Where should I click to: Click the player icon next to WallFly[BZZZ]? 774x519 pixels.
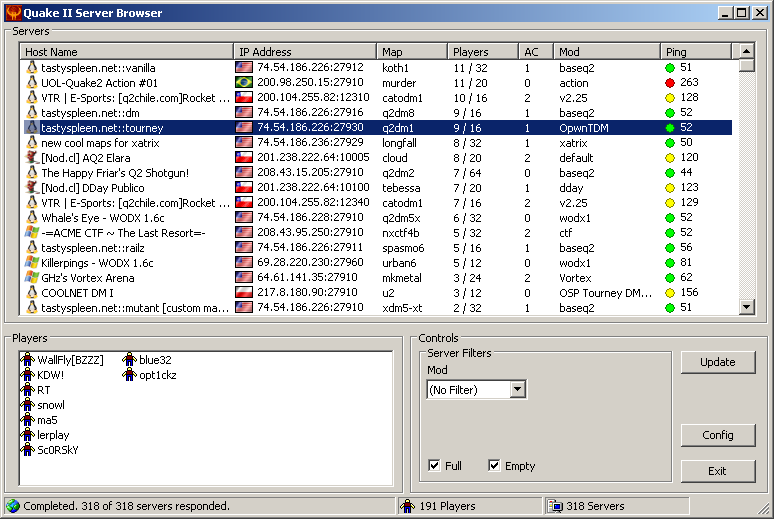coord(28,359)
